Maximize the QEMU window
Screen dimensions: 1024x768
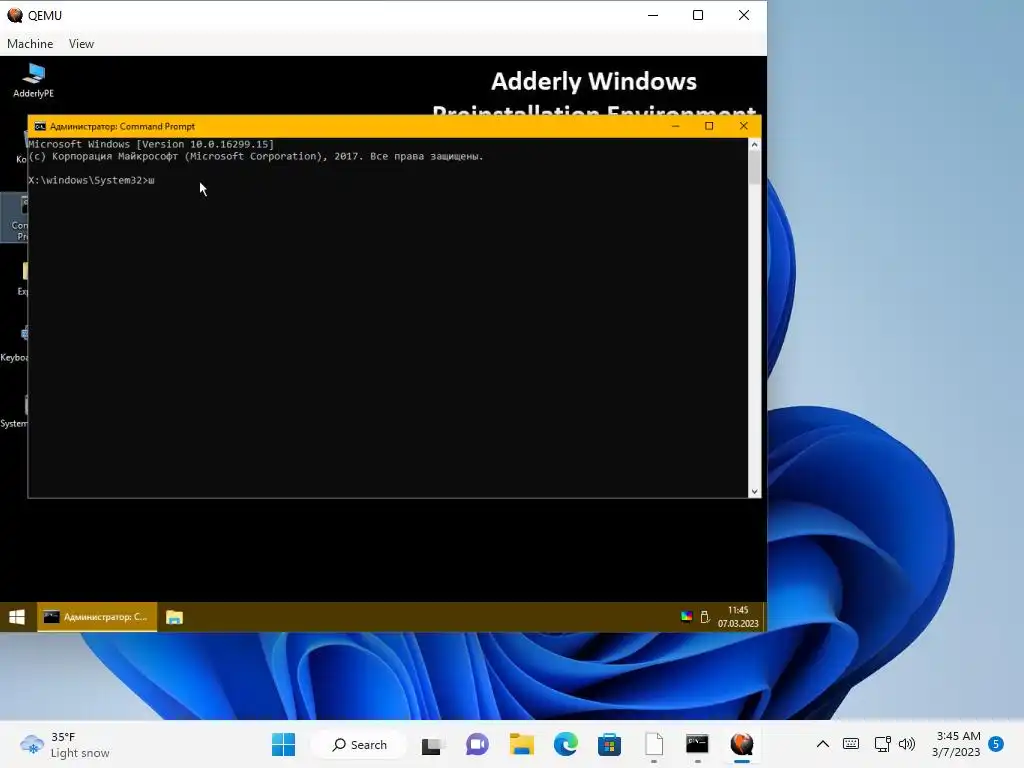pos(698,15)
